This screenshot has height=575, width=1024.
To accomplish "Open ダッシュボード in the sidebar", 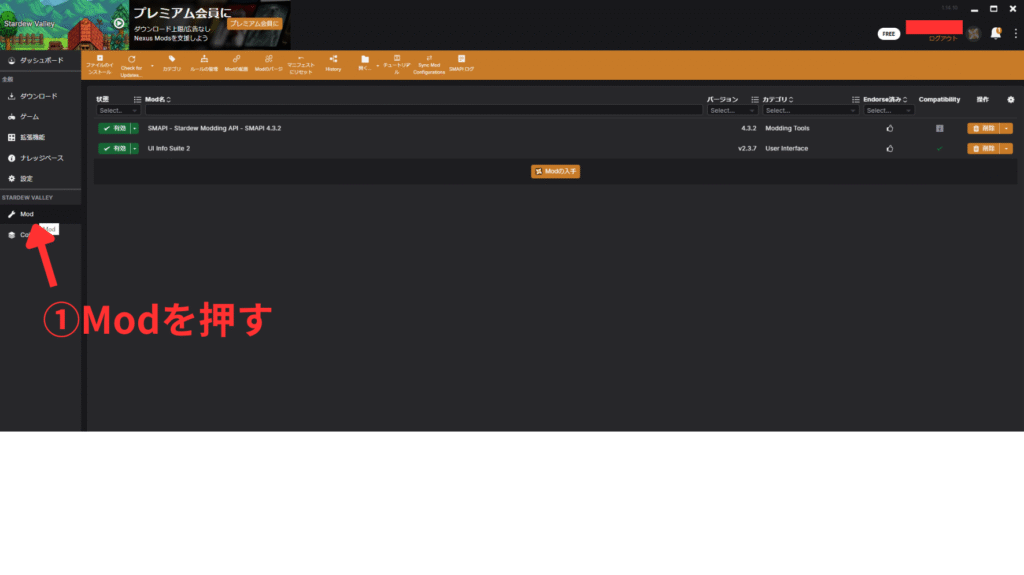I will 40,60.
